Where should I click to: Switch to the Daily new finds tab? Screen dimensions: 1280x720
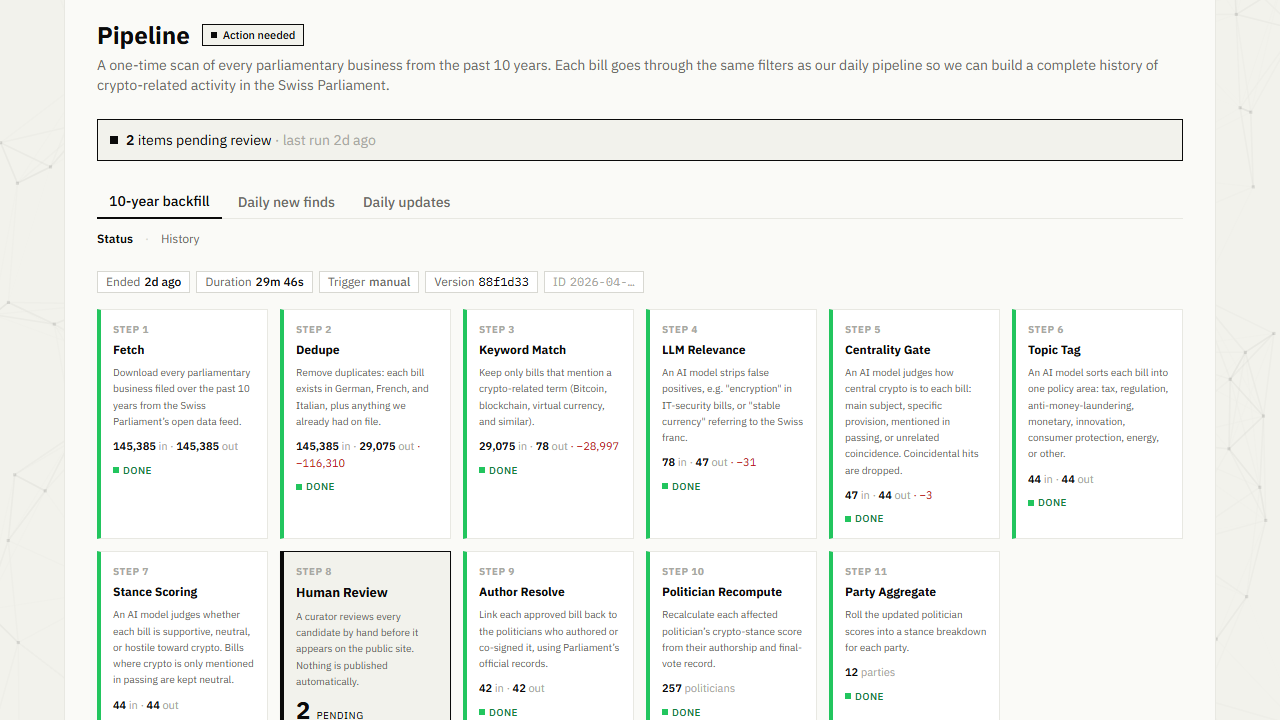tap(286, 202)
